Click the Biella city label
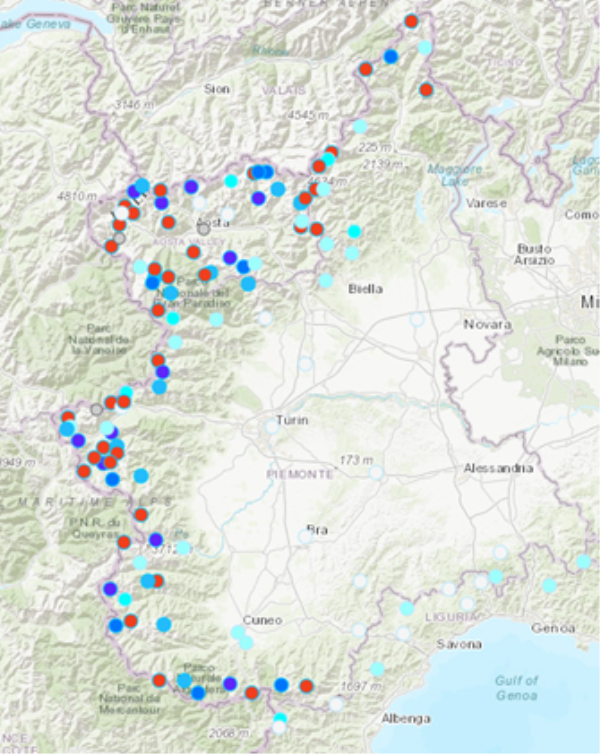The width and height of the screenshot is (600, 754). coord(365,289)
